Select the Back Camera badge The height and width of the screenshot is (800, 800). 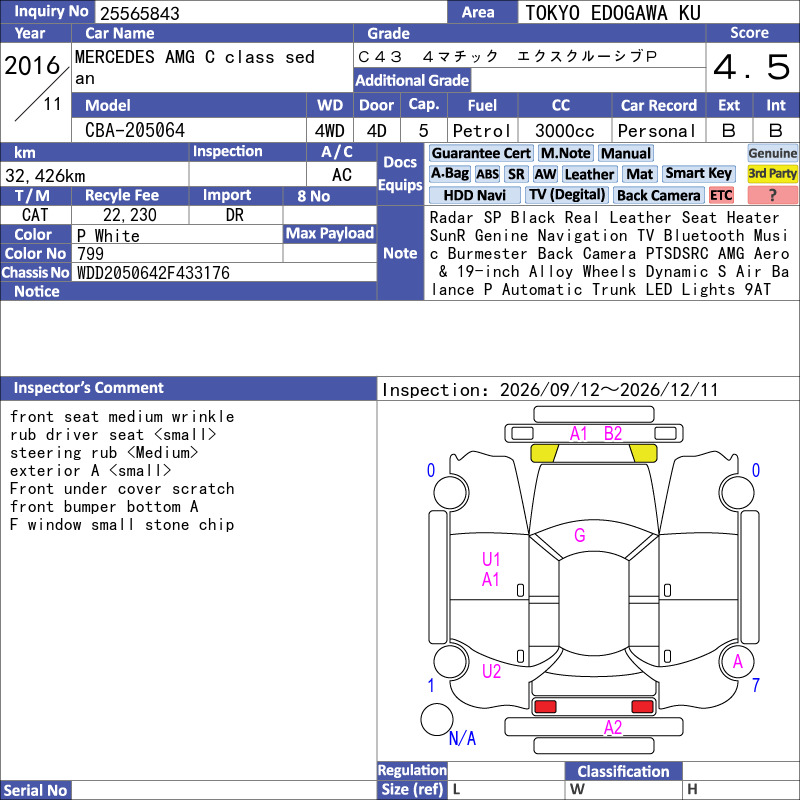pos(658,195)
